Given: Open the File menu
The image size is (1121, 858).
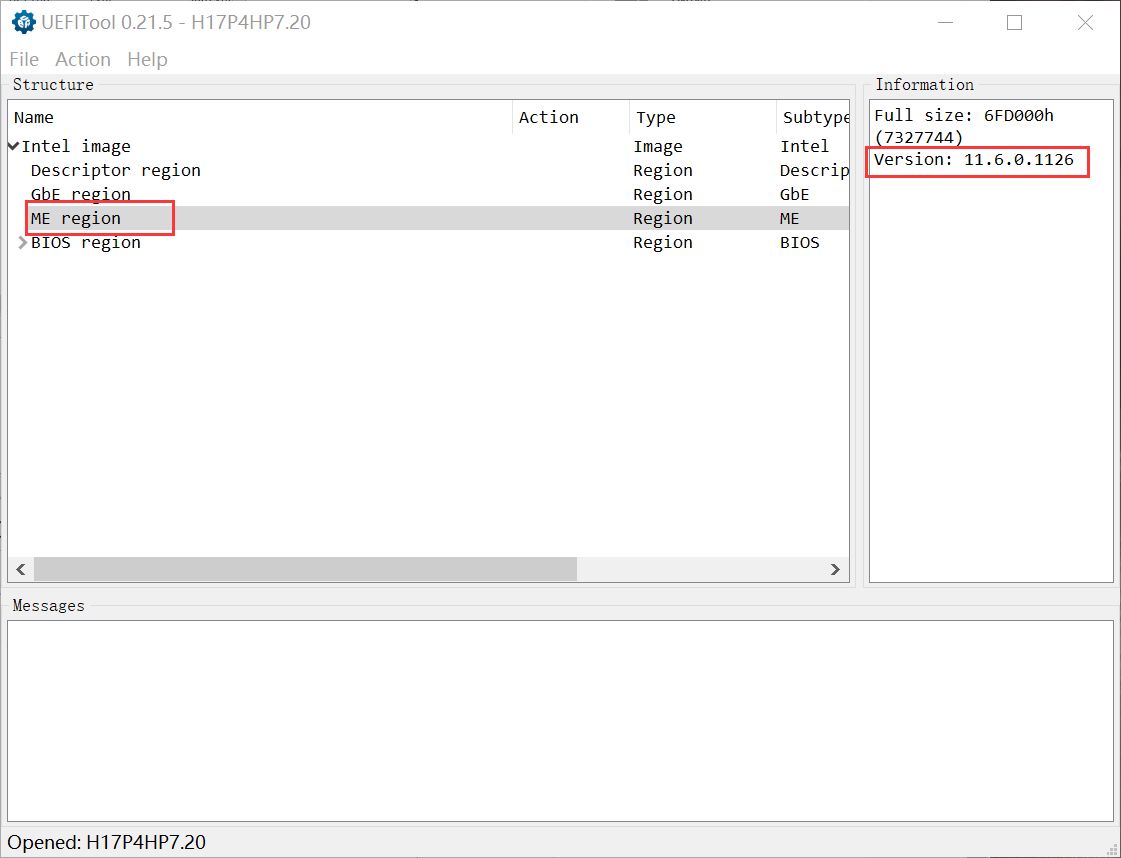Looking at the screenshot, I should click(x=24, y=59).
